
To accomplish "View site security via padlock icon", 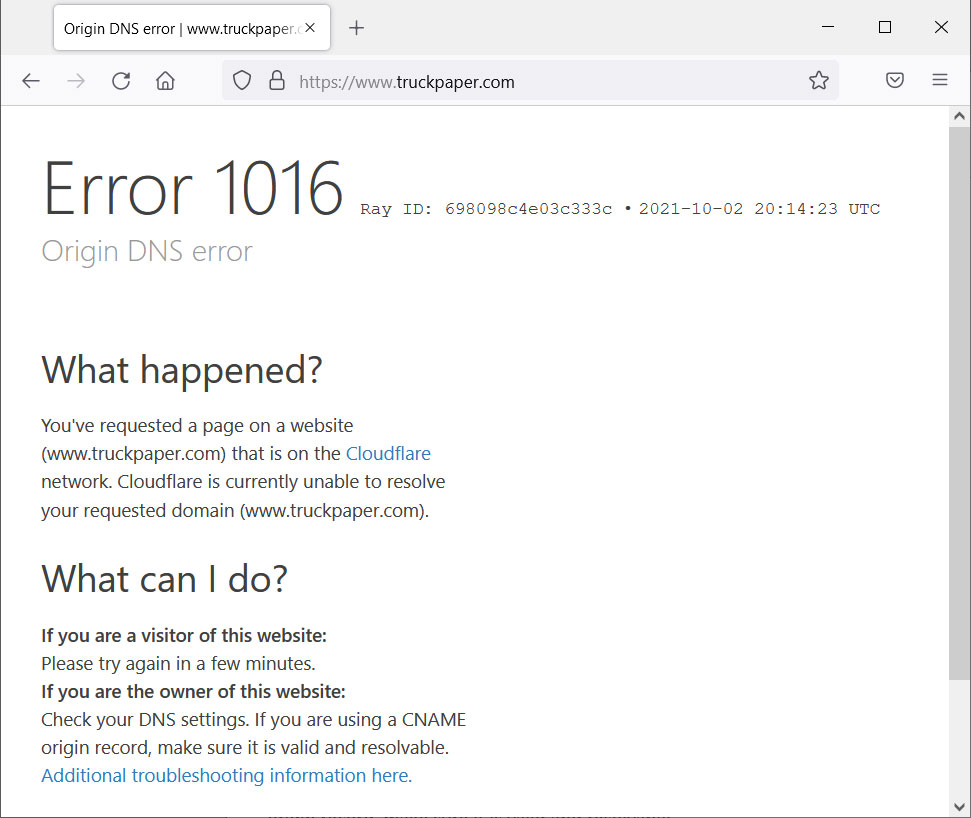I will click(277, 80).
